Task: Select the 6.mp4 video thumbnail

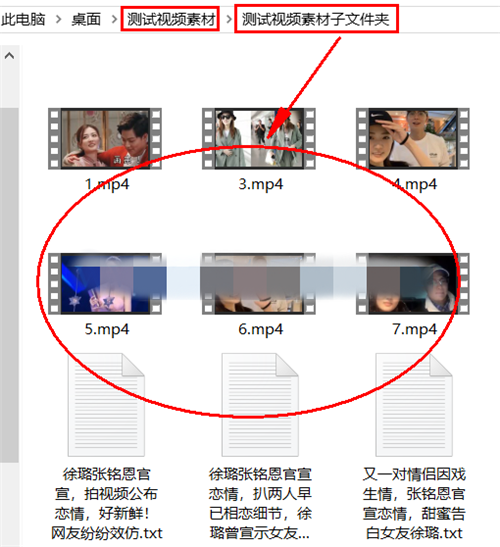Action: point(259,284)
